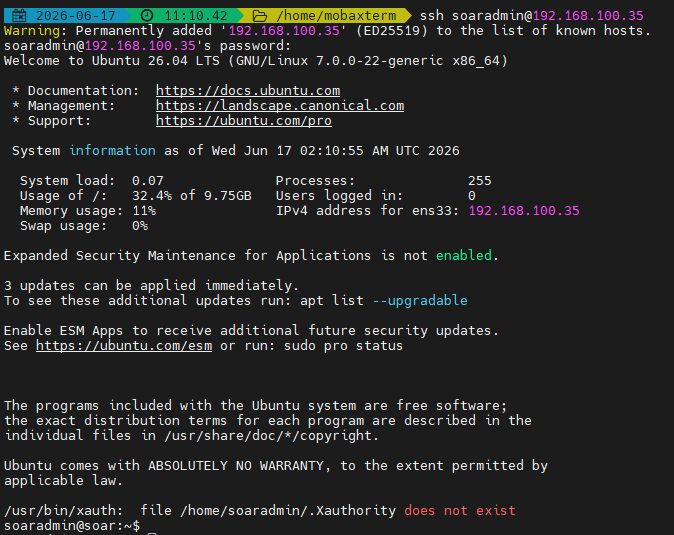Click 'sudo pro status' command text
674x535 pixels.
(343, 346)
